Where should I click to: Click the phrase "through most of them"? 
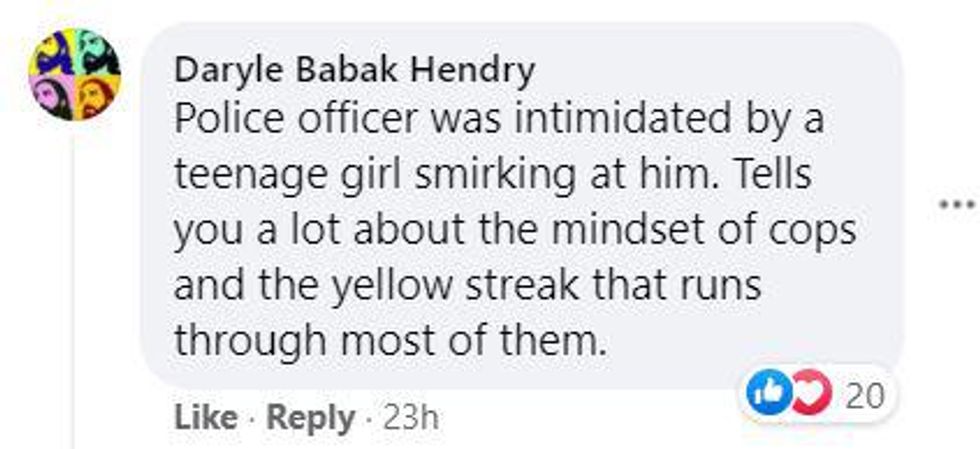[x=390, y=340]
